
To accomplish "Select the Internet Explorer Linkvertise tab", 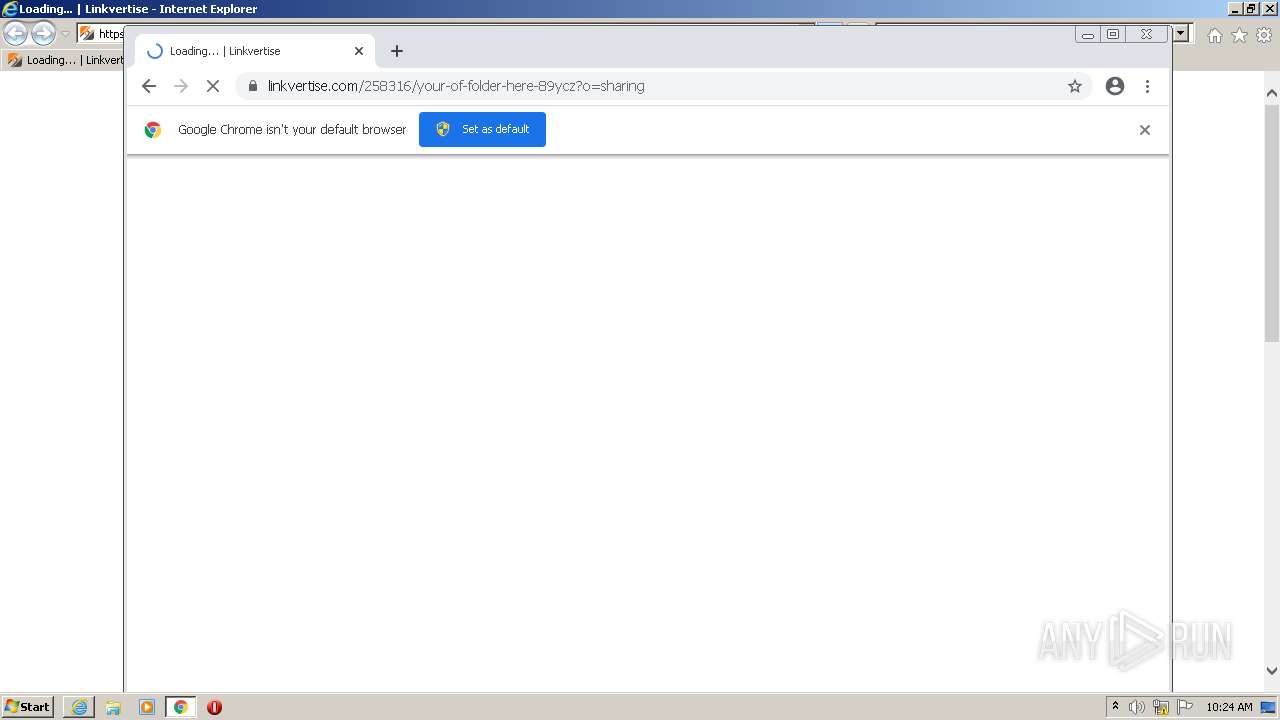I will coord(63,60).
